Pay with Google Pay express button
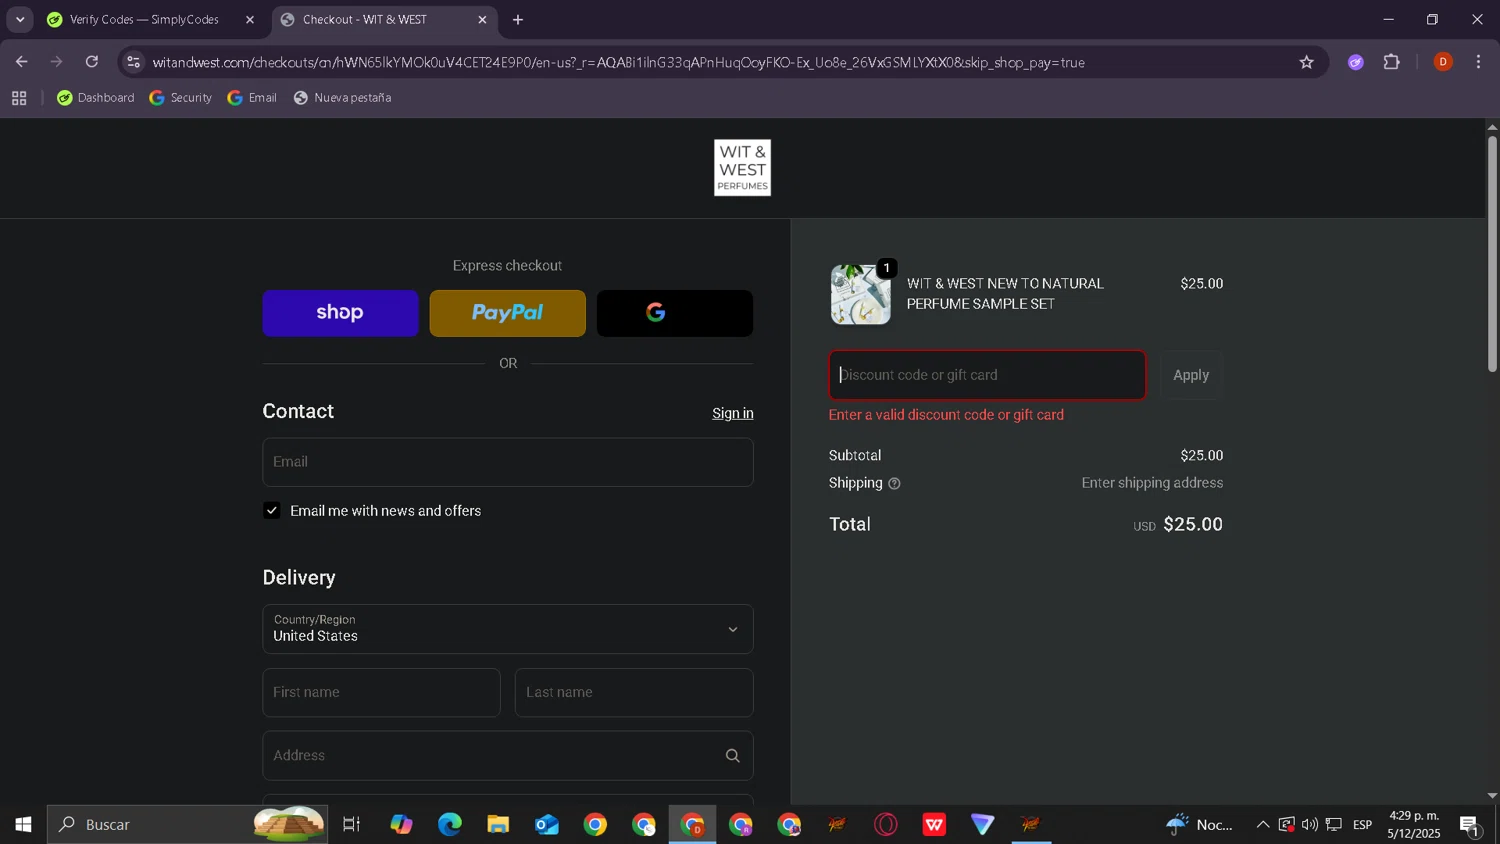The height and width of the screenshot is (844, 1500). tap(674, 313)
